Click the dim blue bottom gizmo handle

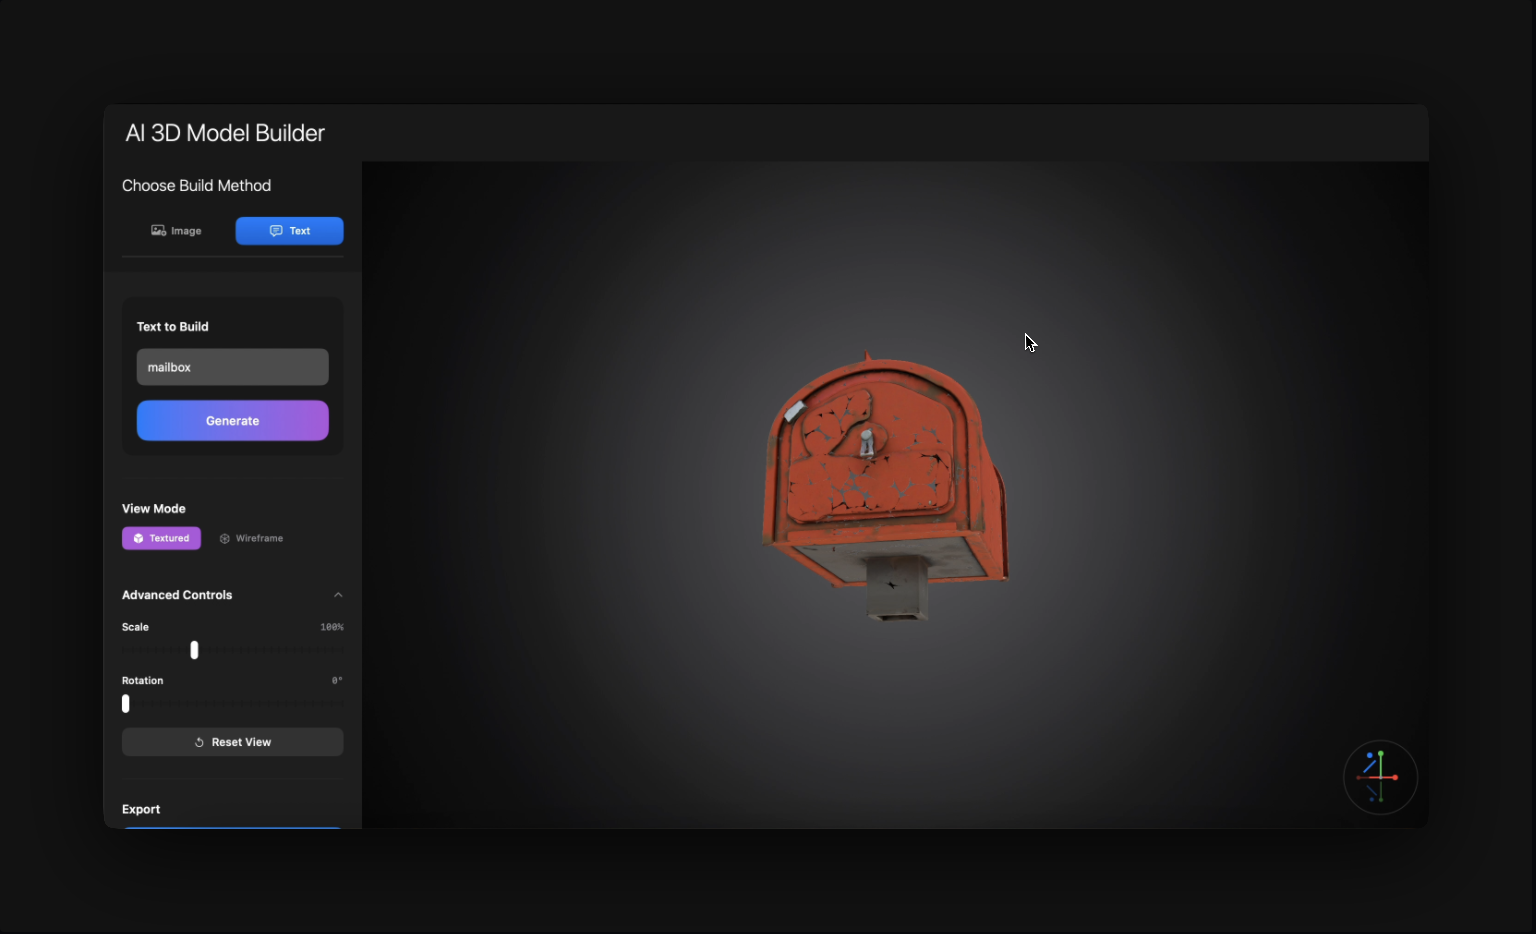pos(1372,798)
